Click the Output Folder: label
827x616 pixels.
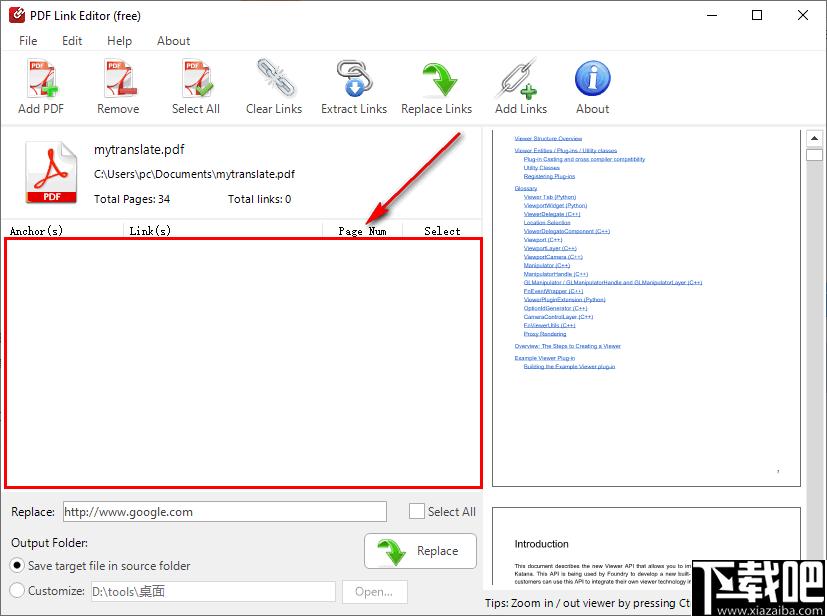coord(50,543)
